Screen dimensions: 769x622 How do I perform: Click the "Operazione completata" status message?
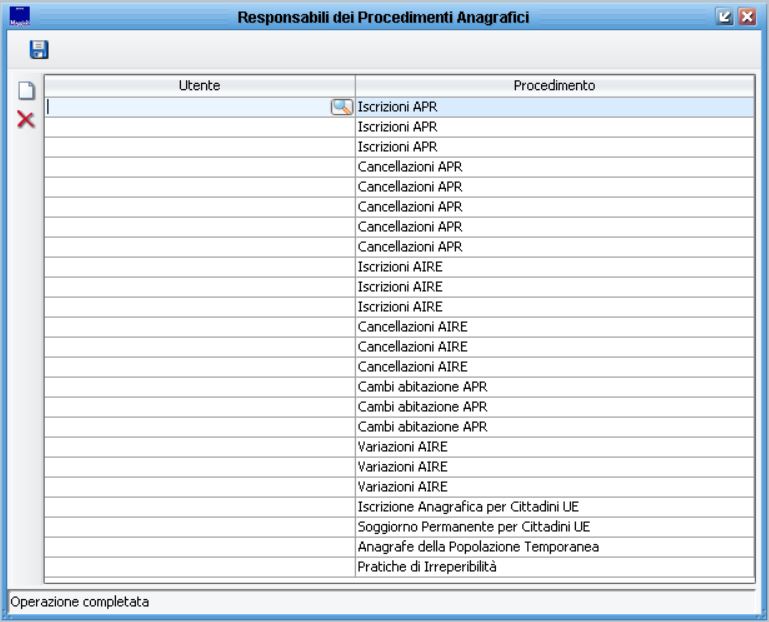79,602
